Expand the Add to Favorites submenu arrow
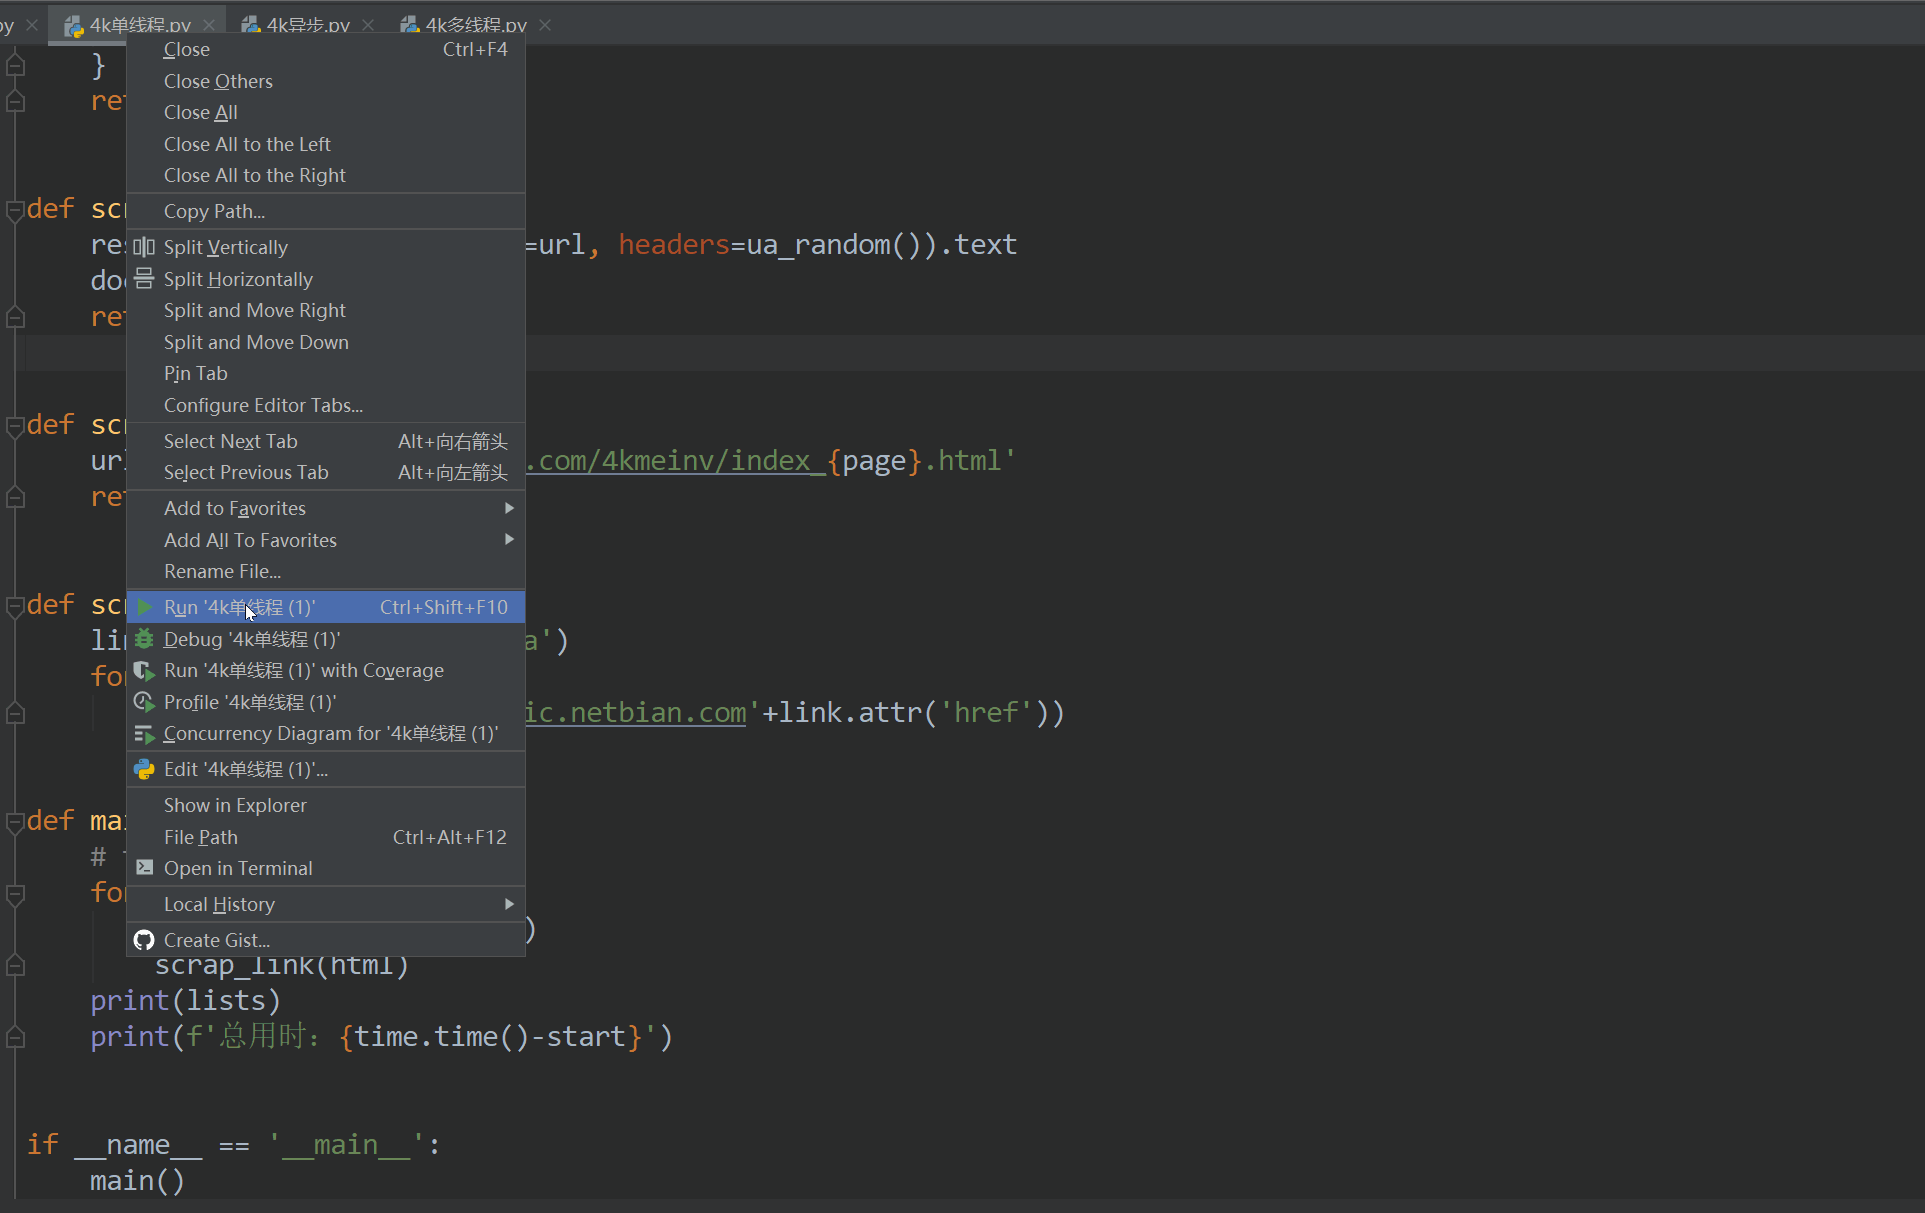1925x1213 pixels. pyautogui.click(x=509, y=508)
